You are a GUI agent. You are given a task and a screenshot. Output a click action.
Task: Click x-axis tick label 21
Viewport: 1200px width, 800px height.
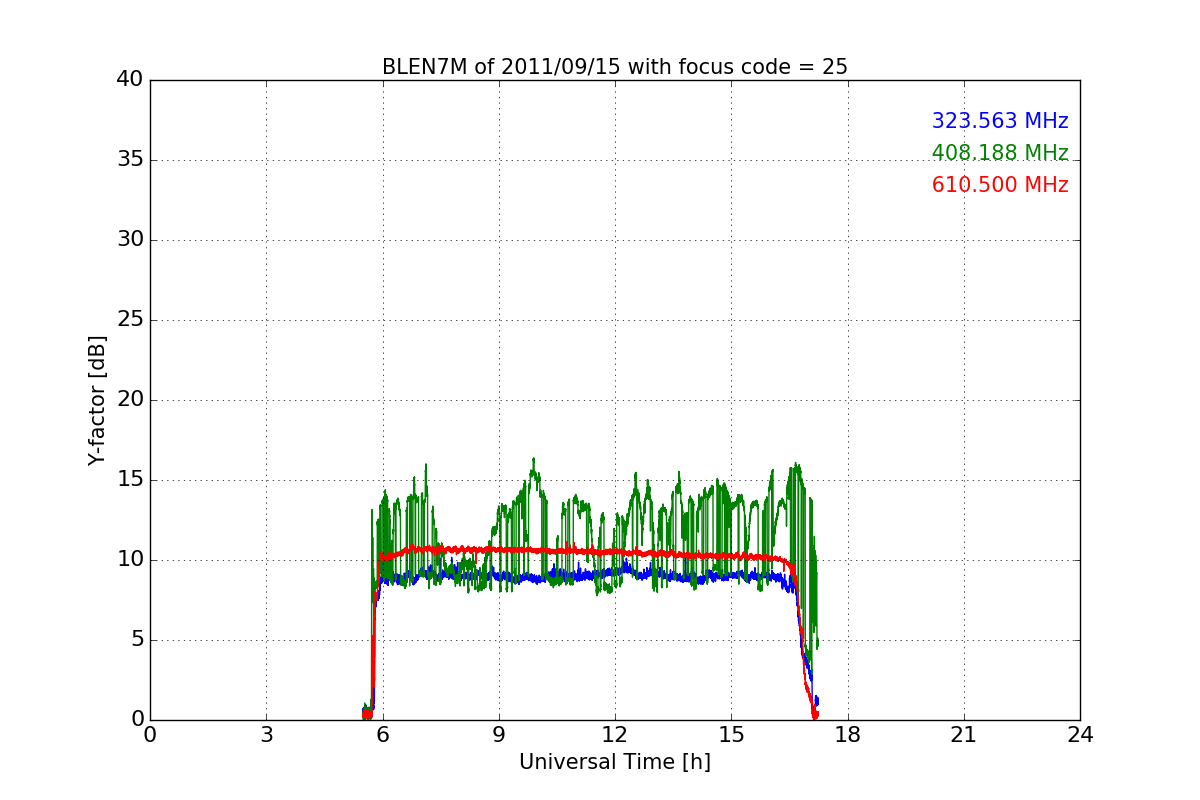963,734
